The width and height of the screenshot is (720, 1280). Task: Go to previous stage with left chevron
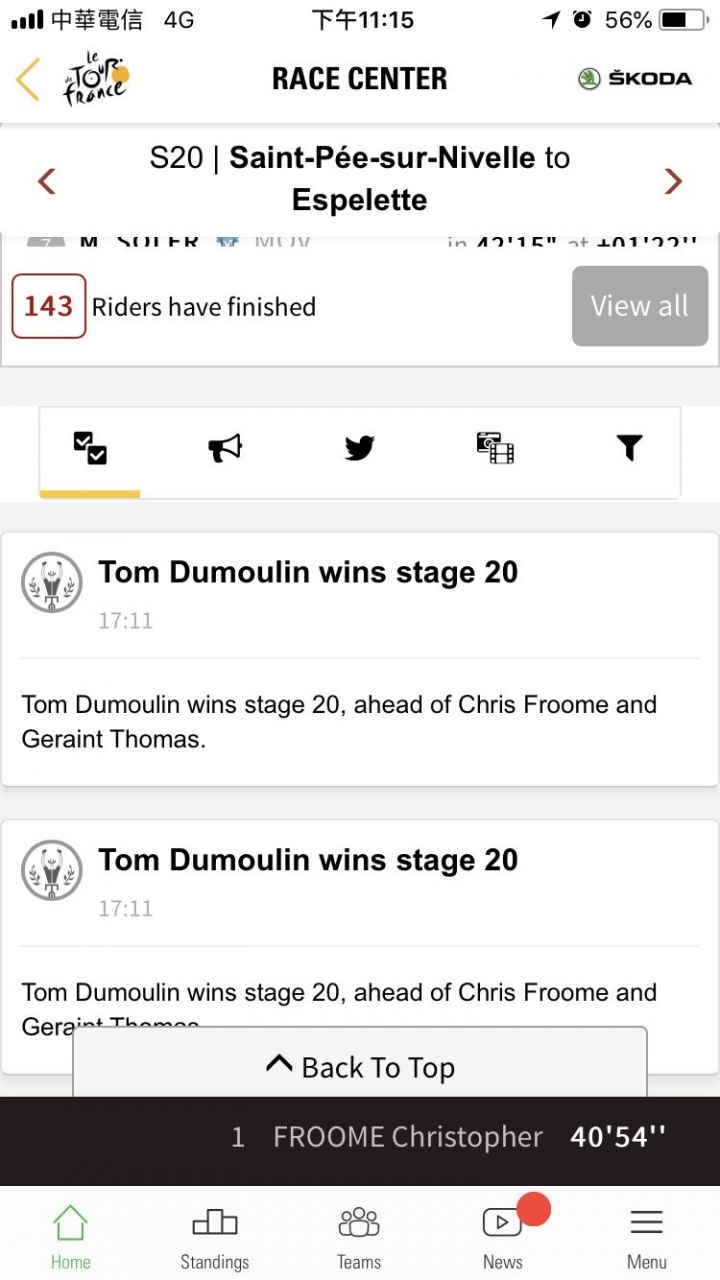(x=46, y=181)
